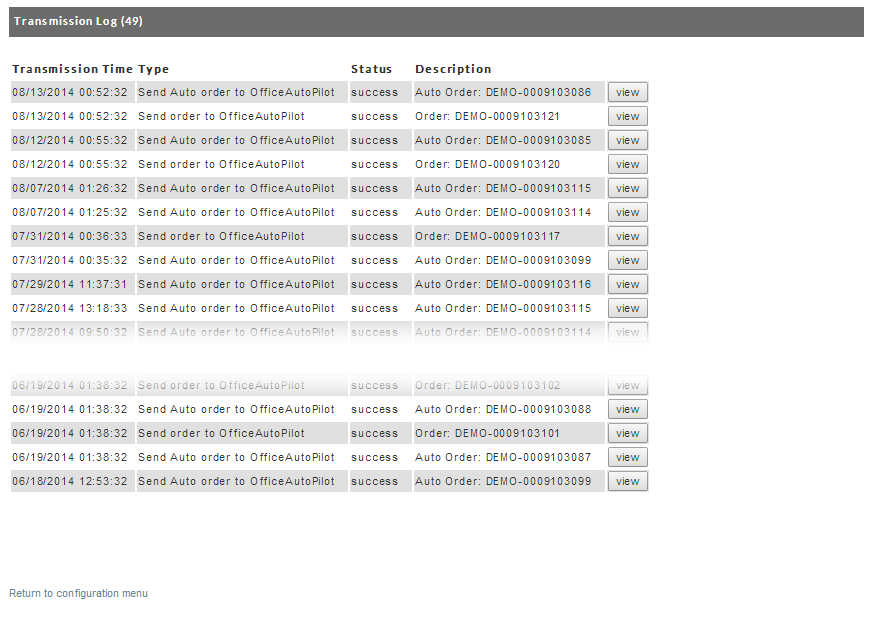View Auto Order DEMO-0009103116 entry

click(x=627, y=285)
